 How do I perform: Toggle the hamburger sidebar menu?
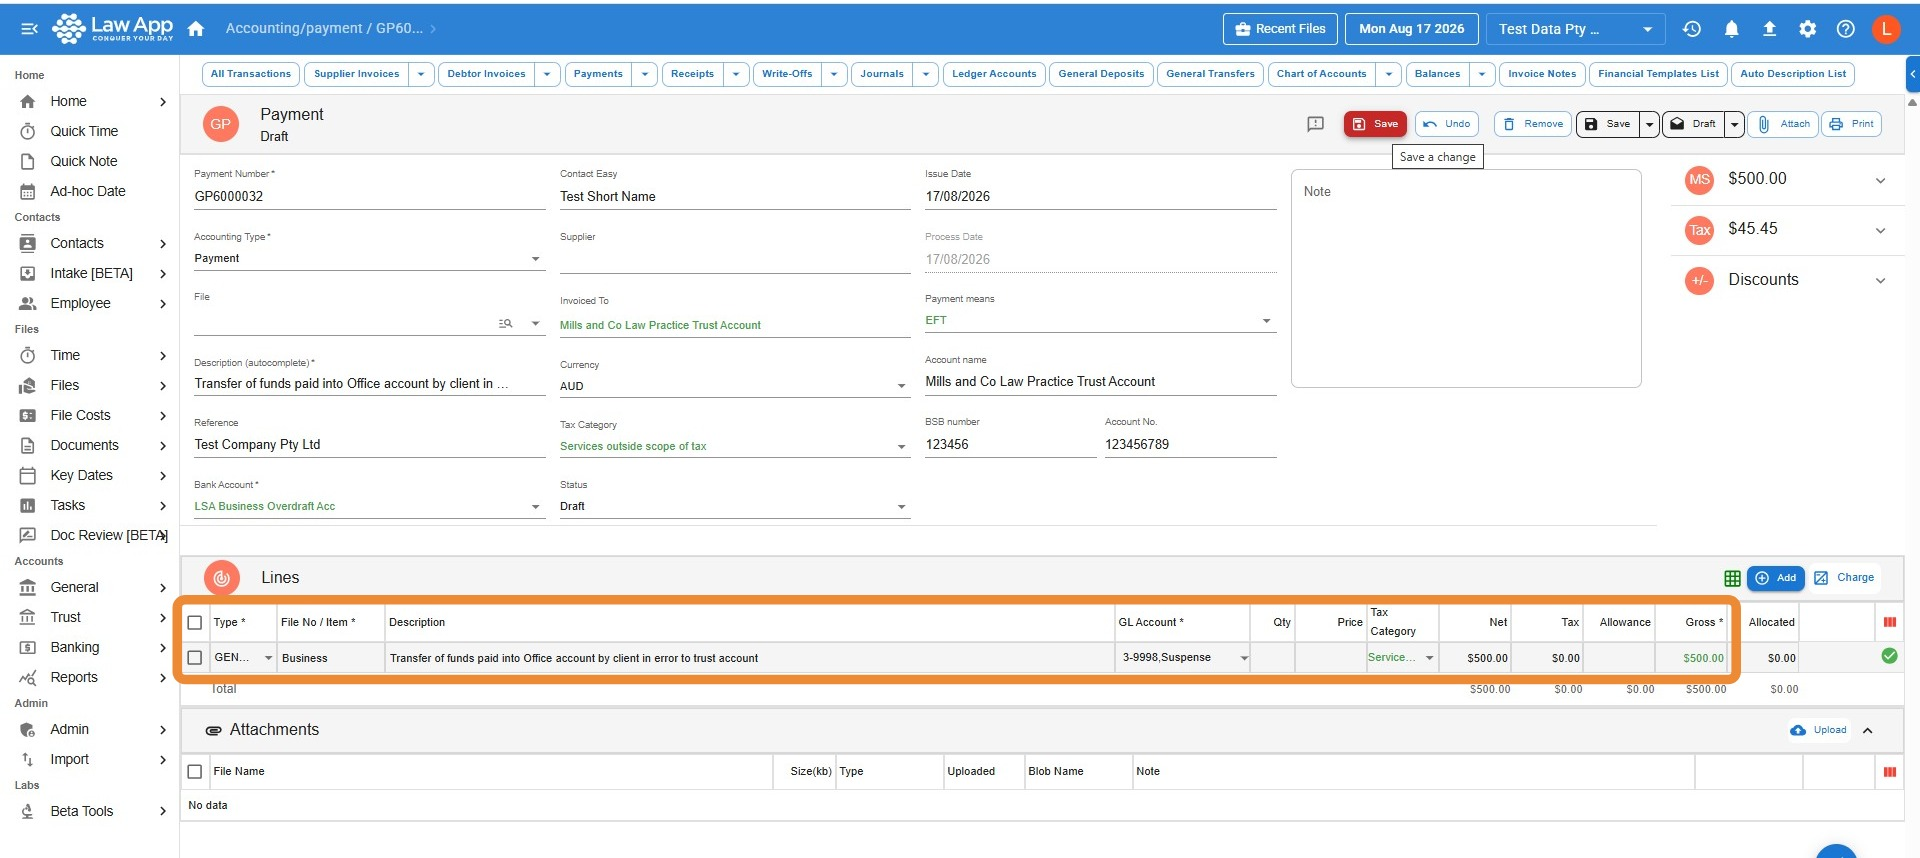(x=29, y=29)
